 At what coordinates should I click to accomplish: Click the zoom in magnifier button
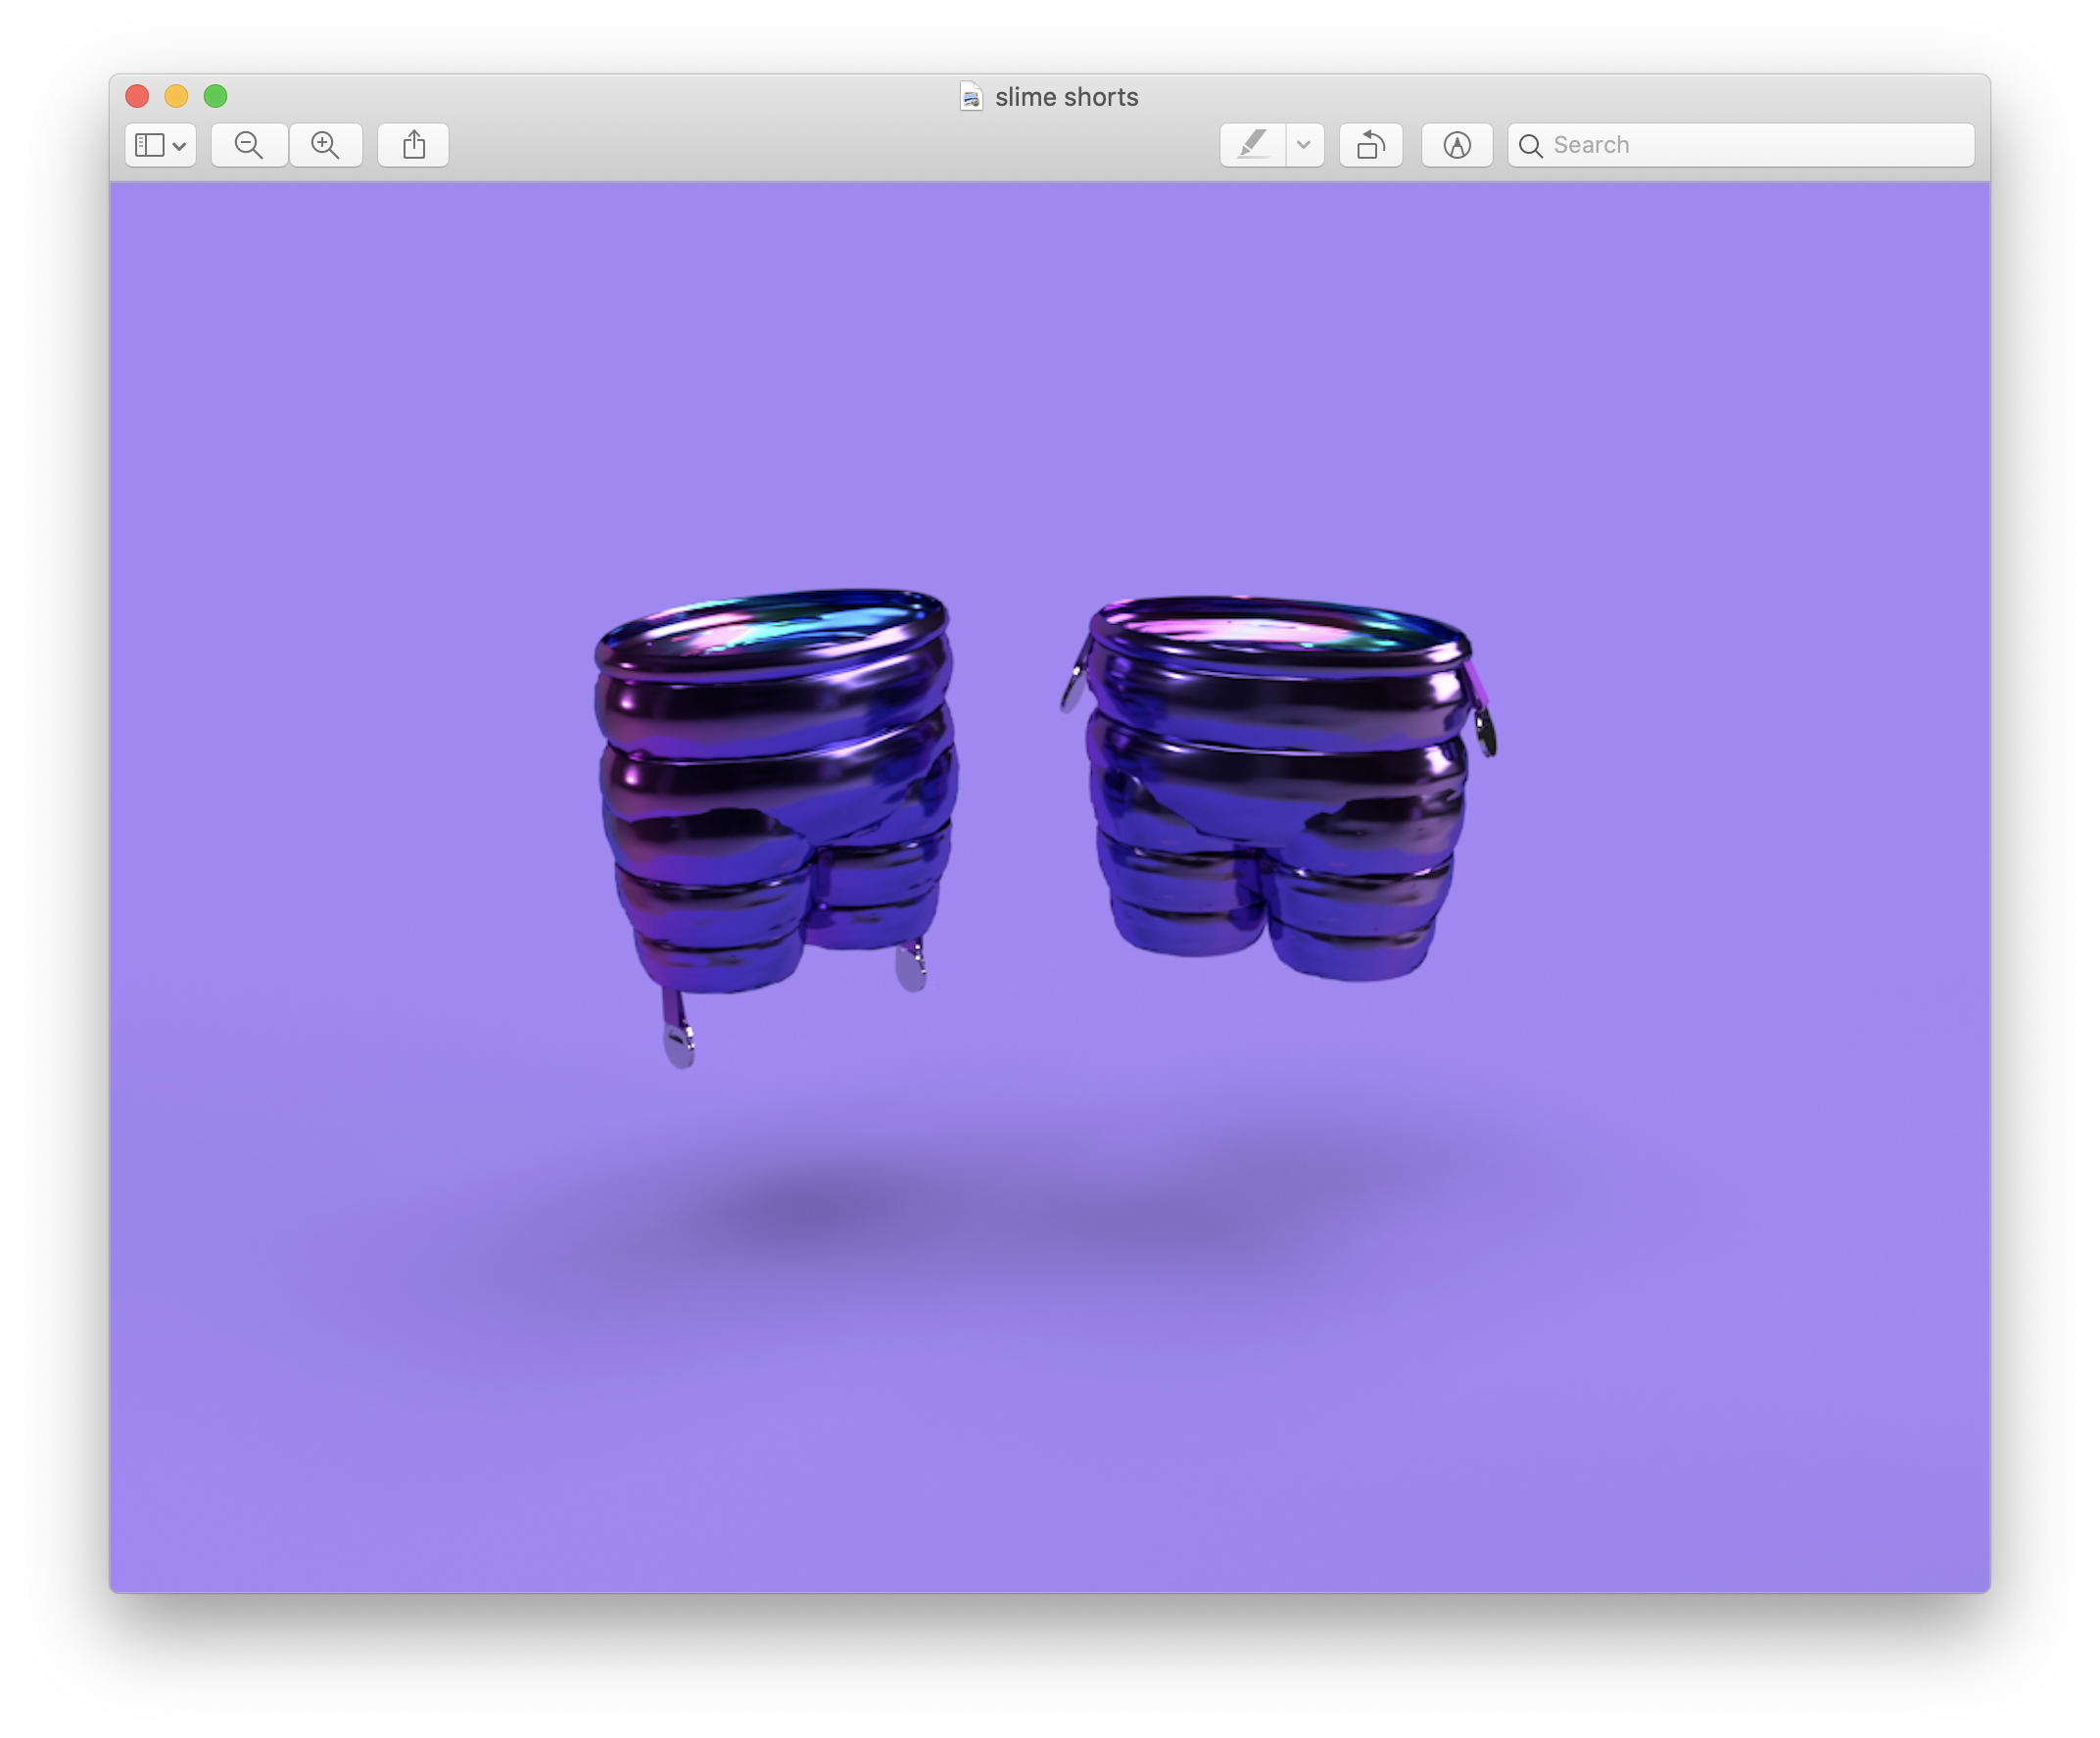click(x=325, y=145)
